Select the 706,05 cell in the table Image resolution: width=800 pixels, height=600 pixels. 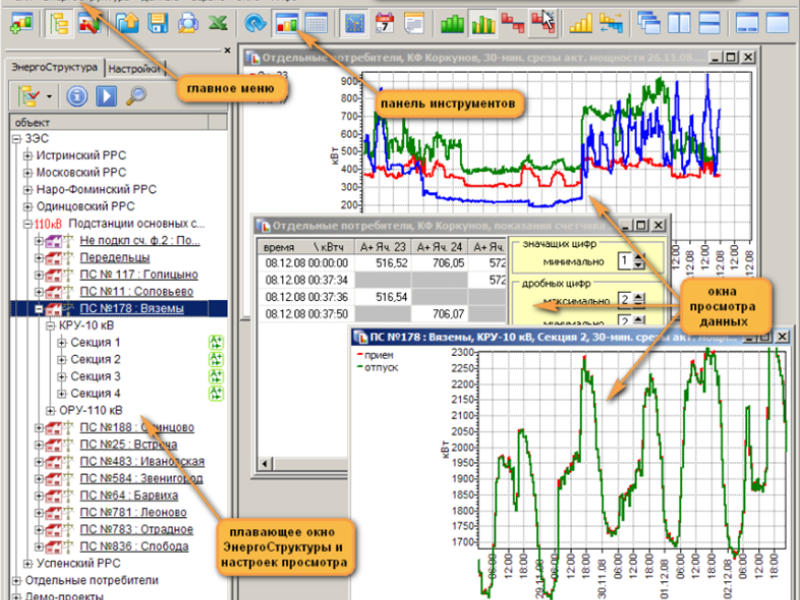coord(440,263)
